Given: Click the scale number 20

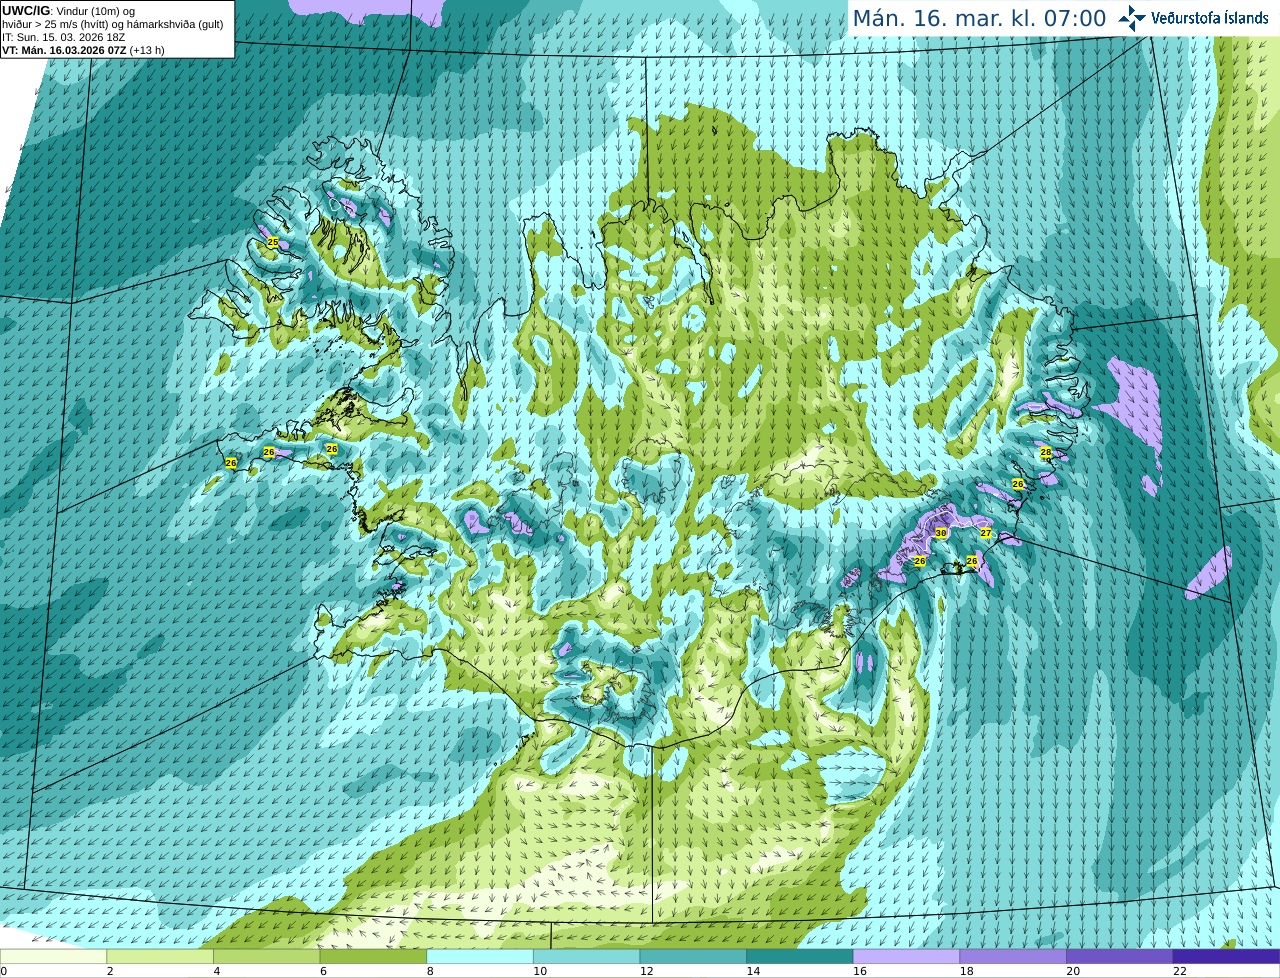Looking at the screenshot, I should pyautogui.click(x=1073, y=971).
